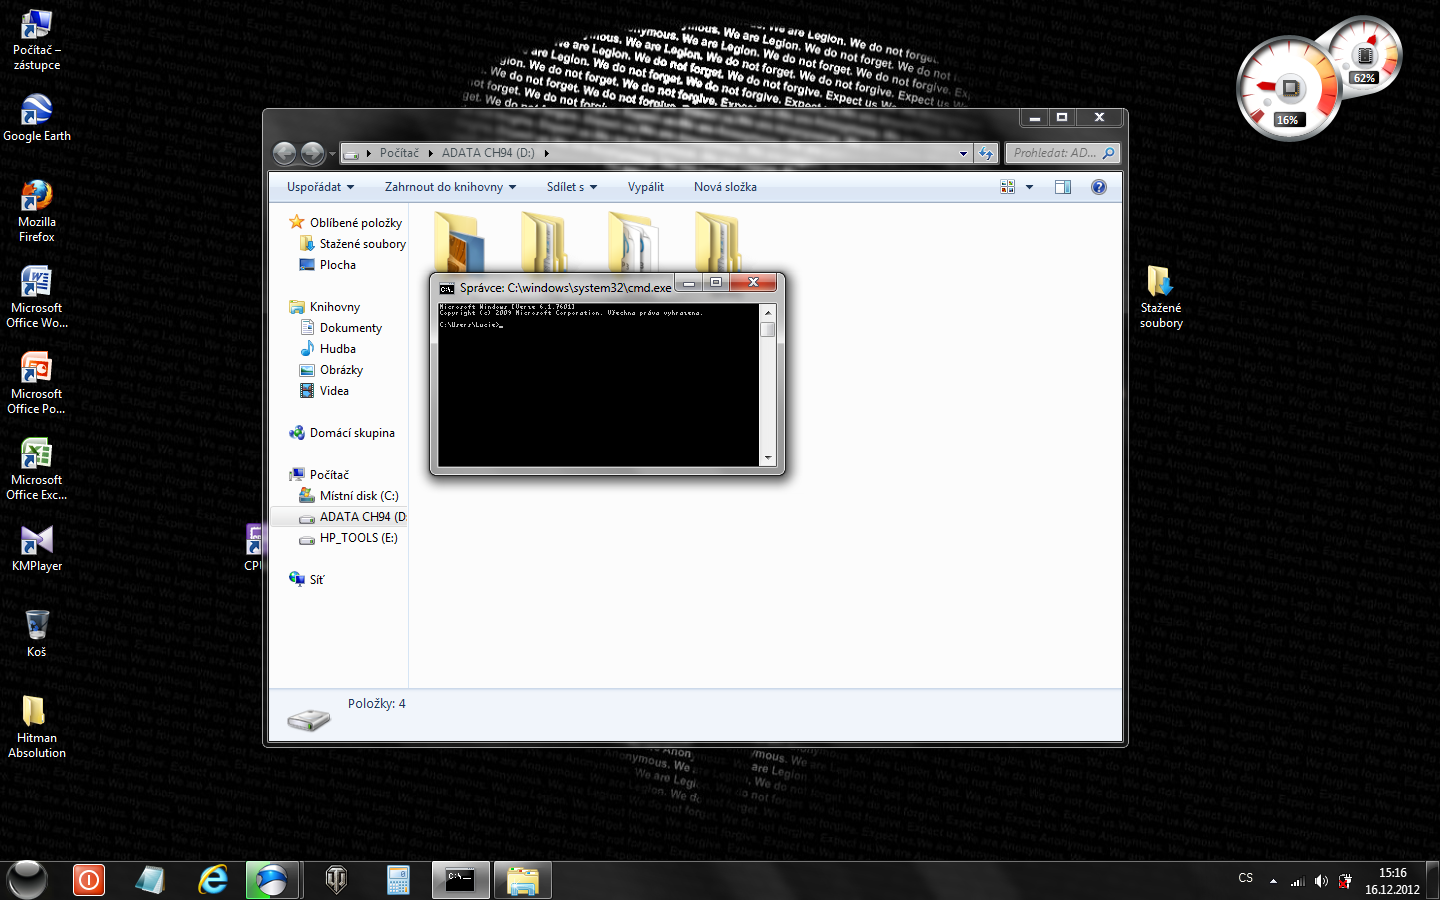Launch World of Tanks from the taskbar
Screen dimensions: 1440x900
(337, 881)
